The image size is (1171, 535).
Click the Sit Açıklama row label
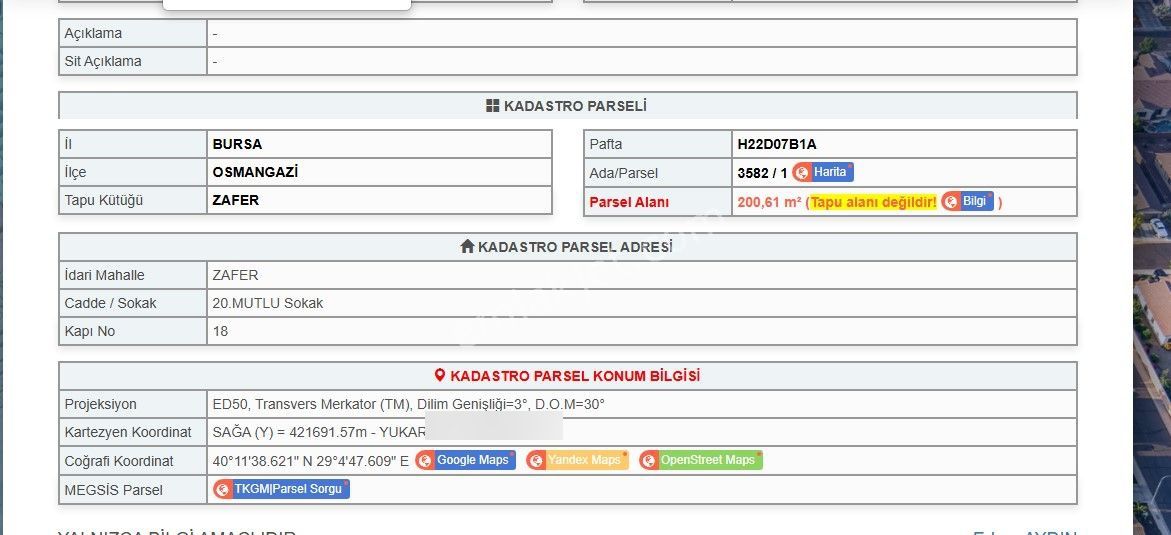[x=103, y=61]
